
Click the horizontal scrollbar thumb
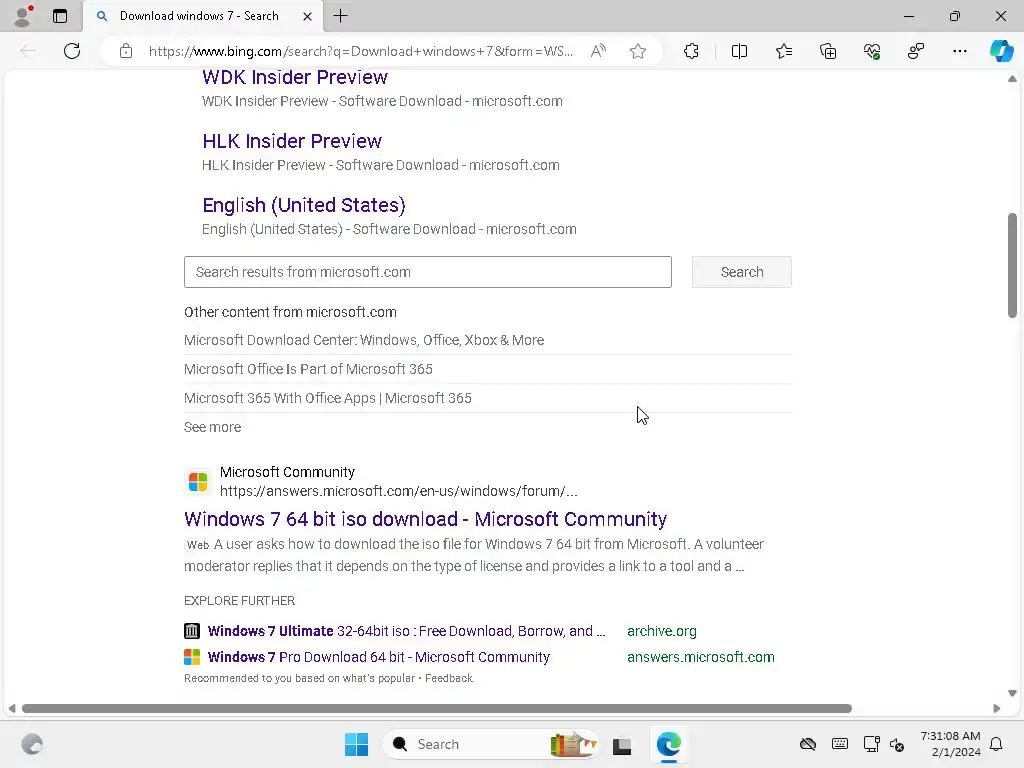(436, 709)
